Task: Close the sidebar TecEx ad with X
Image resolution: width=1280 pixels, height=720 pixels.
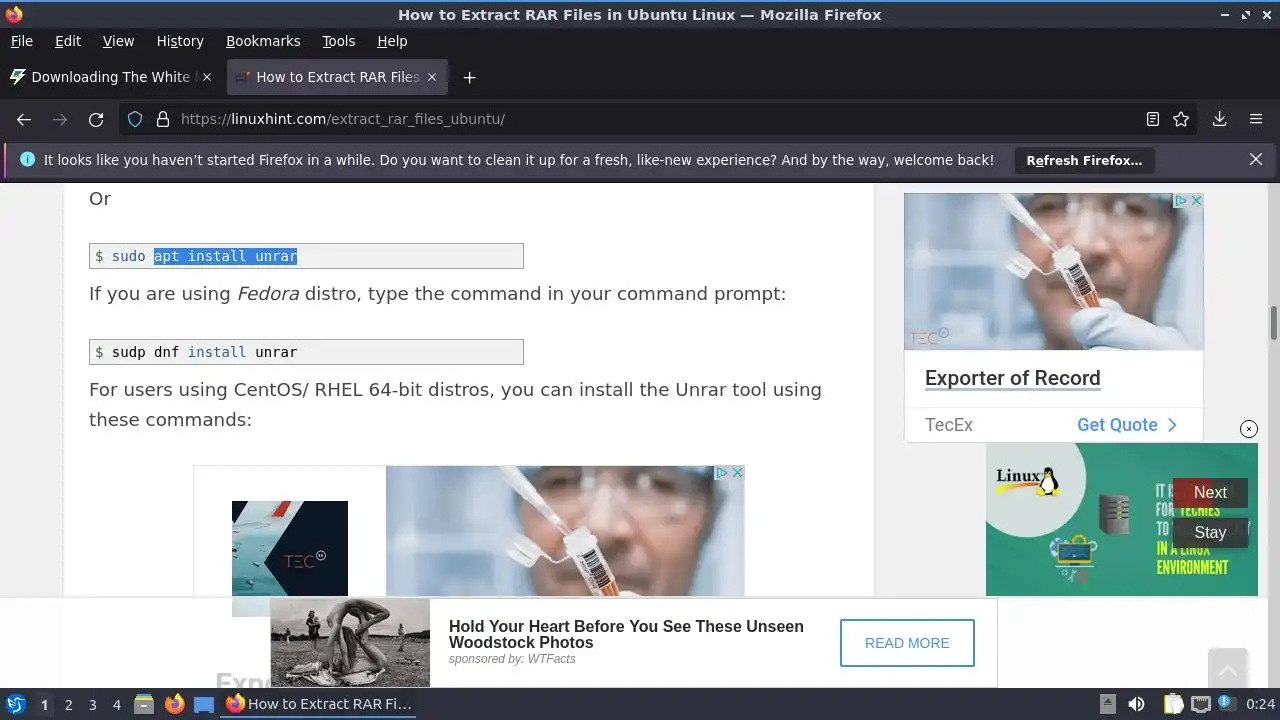Action: (x=1196, y=201)
